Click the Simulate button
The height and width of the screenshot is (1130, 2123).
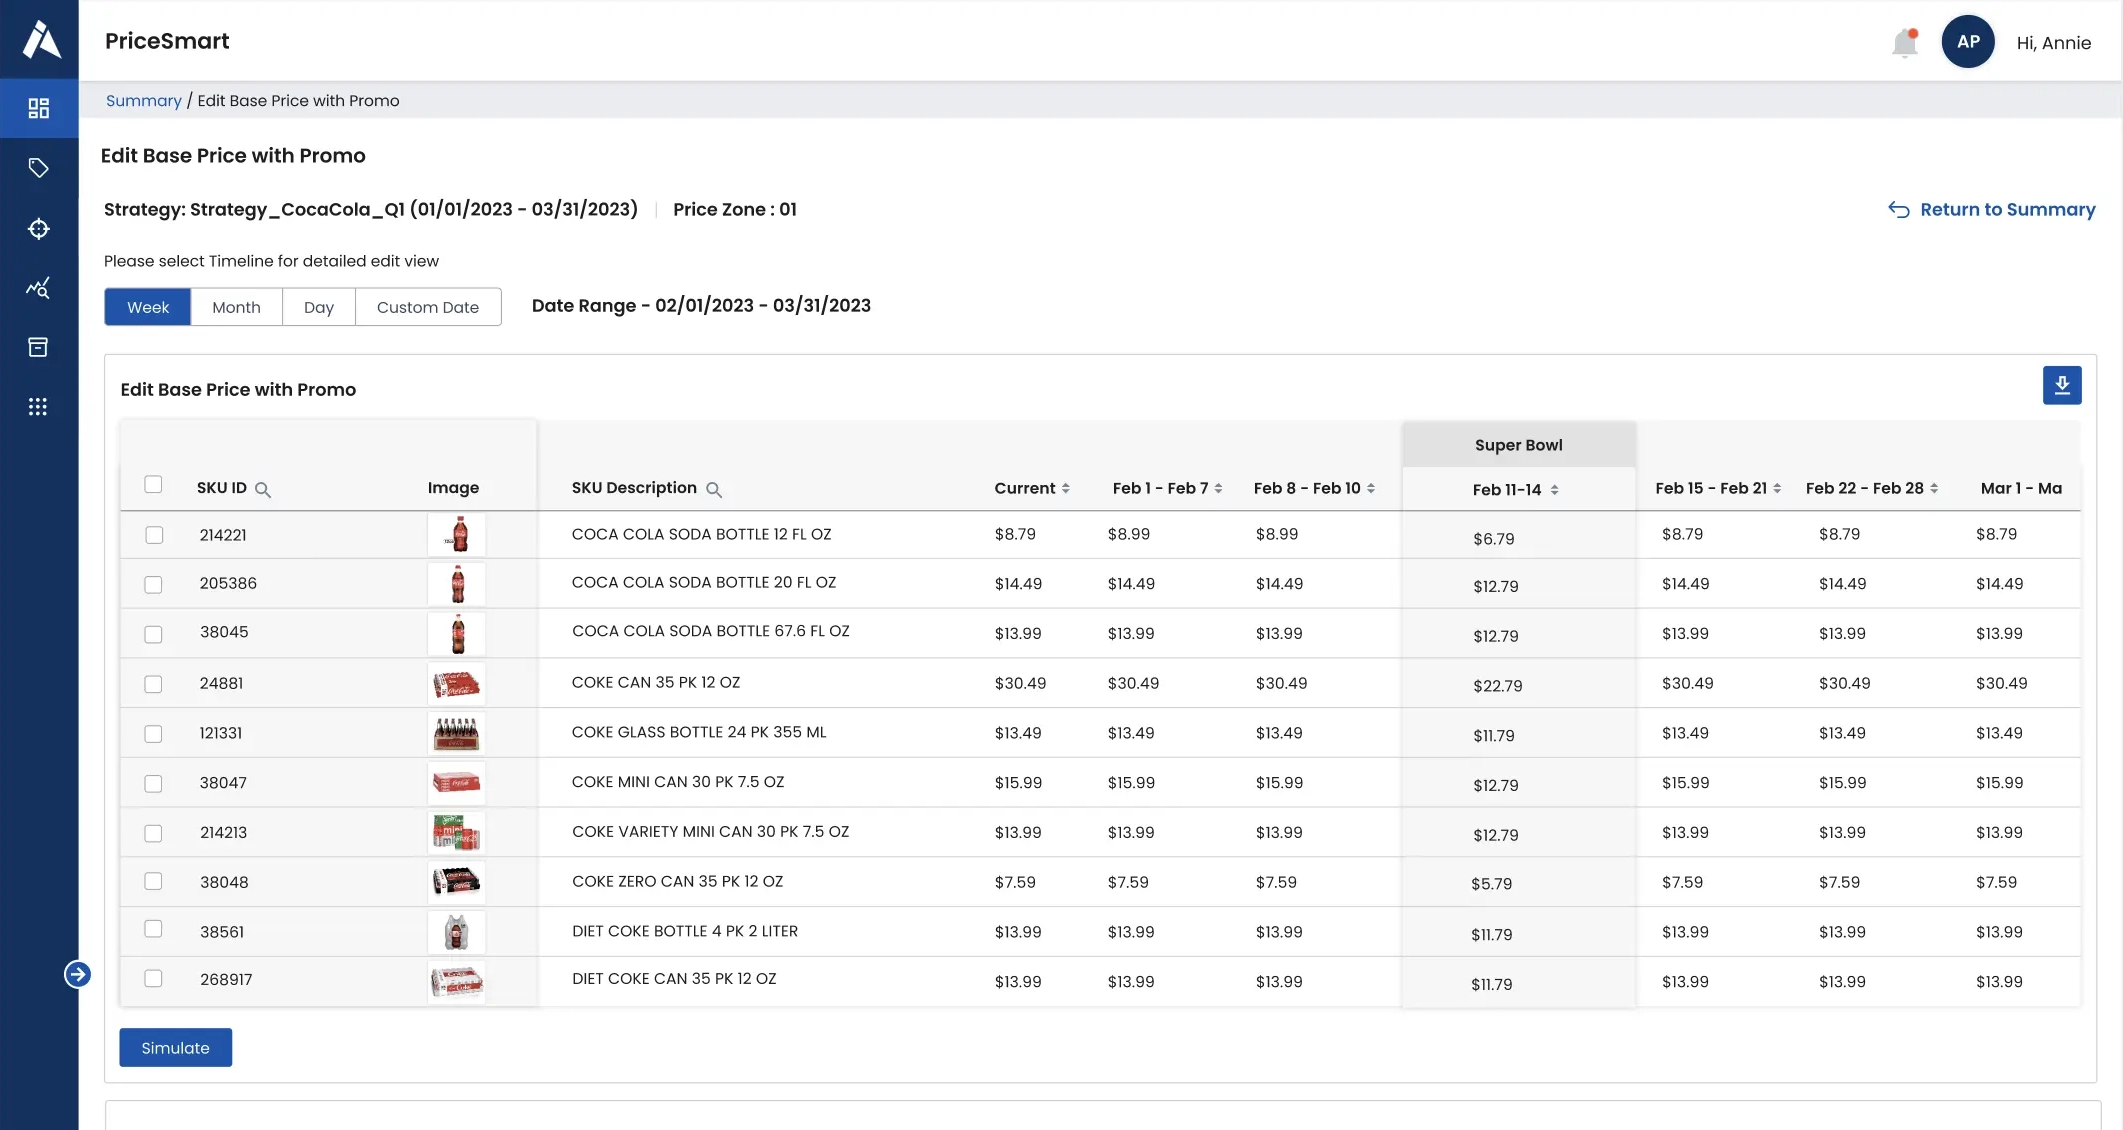tap(175, 1047)
